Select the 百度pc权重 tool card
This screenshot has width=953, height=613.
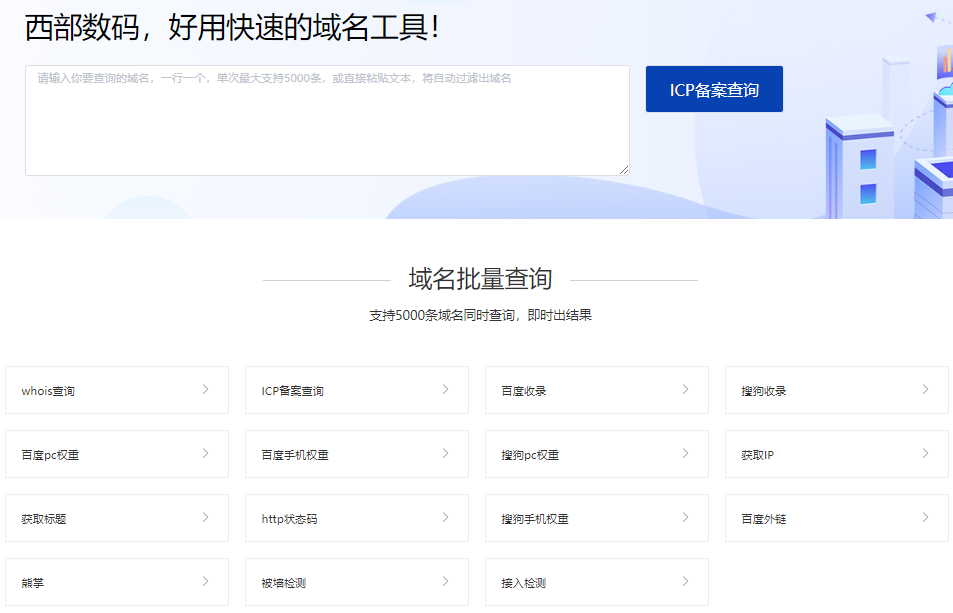click(x=117, y=454)
